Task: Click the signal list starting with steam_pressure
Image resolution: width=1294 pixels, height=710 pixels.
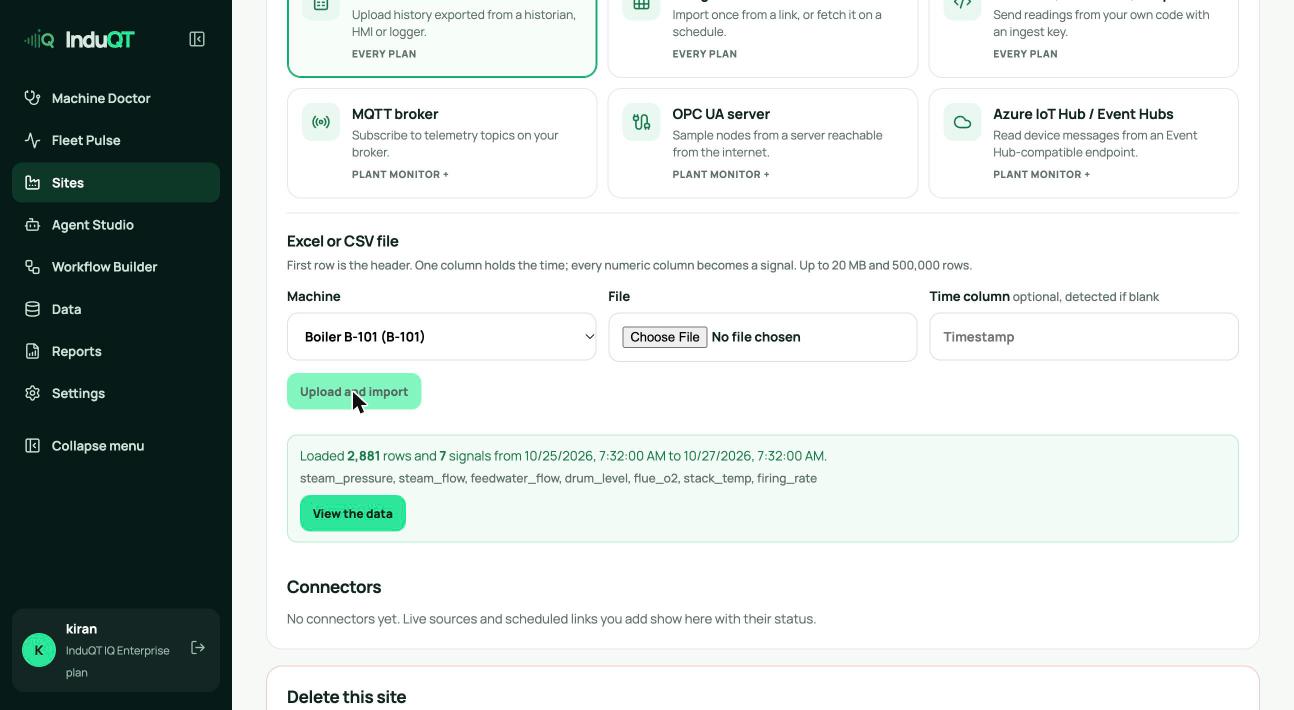Action: [558, 478]
